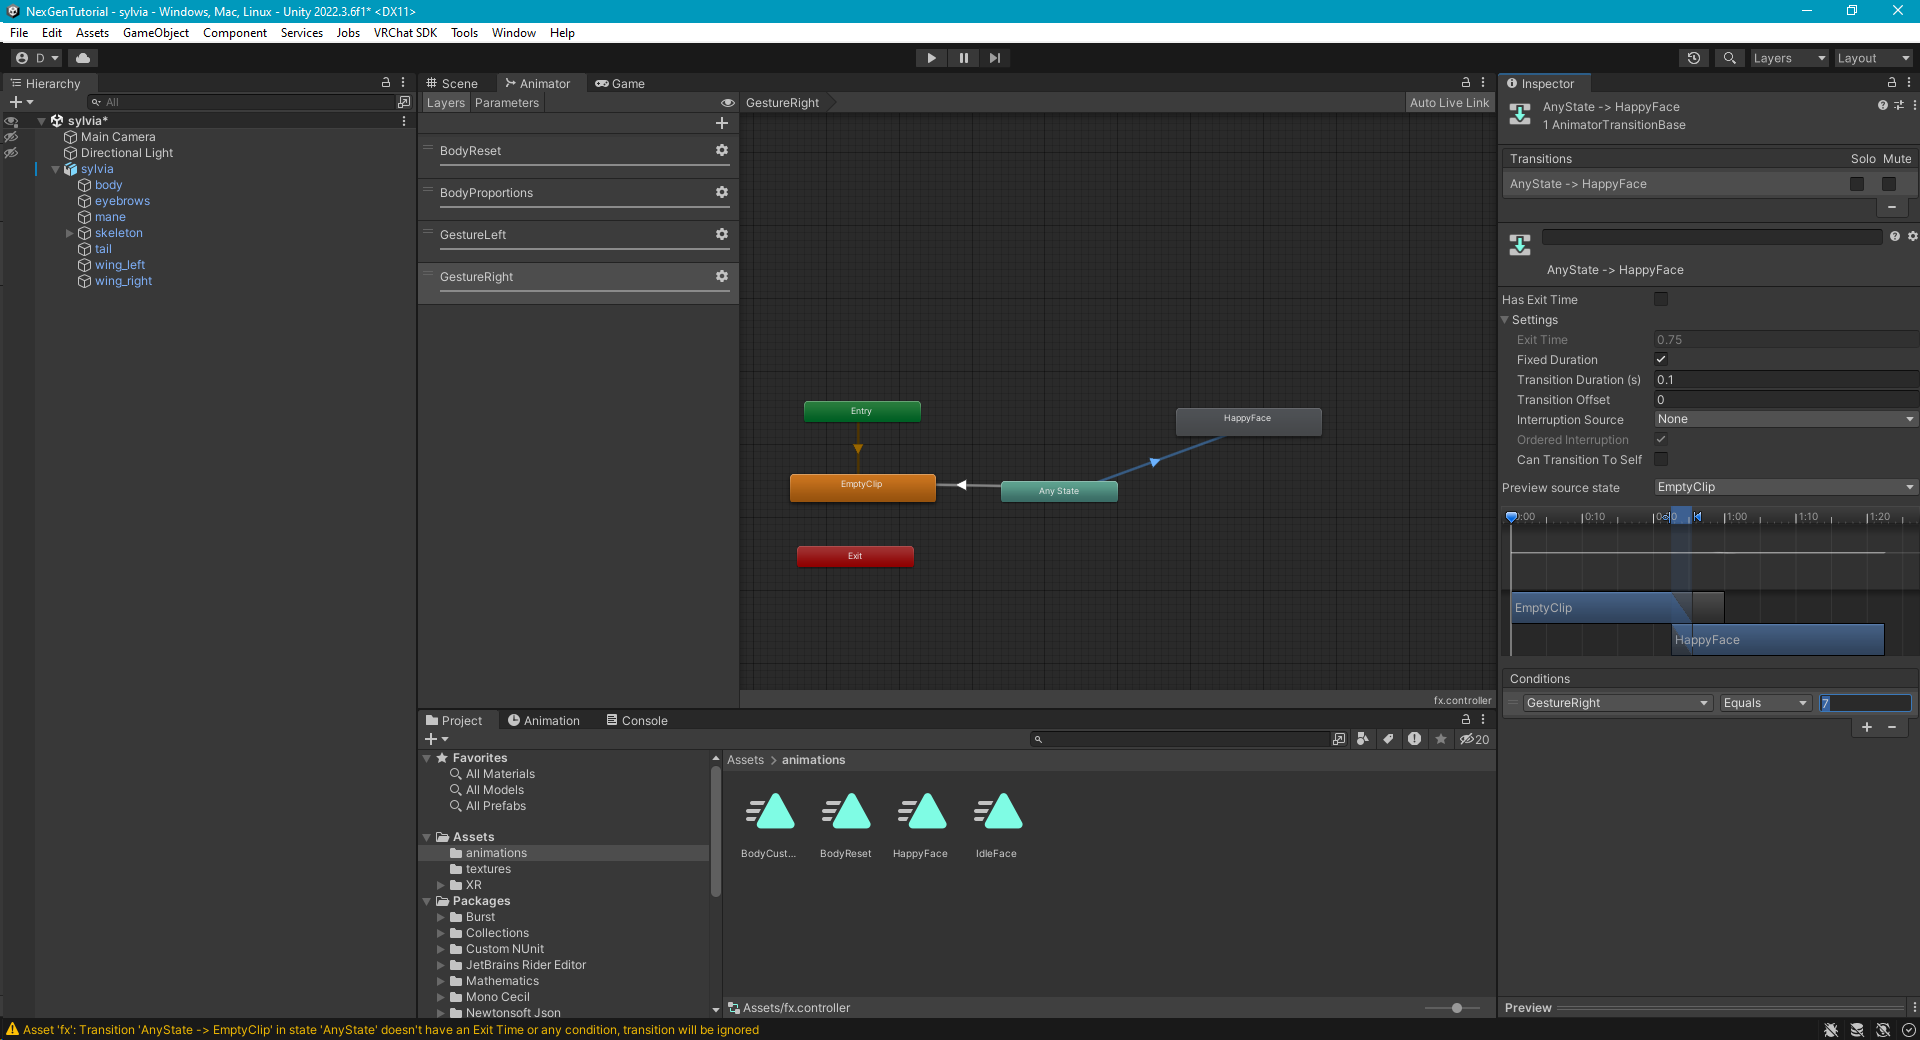The width and height of the screenshot is (1920, 1040).
Task: Click the Project panel add (+) dropdown
Action: tap(437, 739)
